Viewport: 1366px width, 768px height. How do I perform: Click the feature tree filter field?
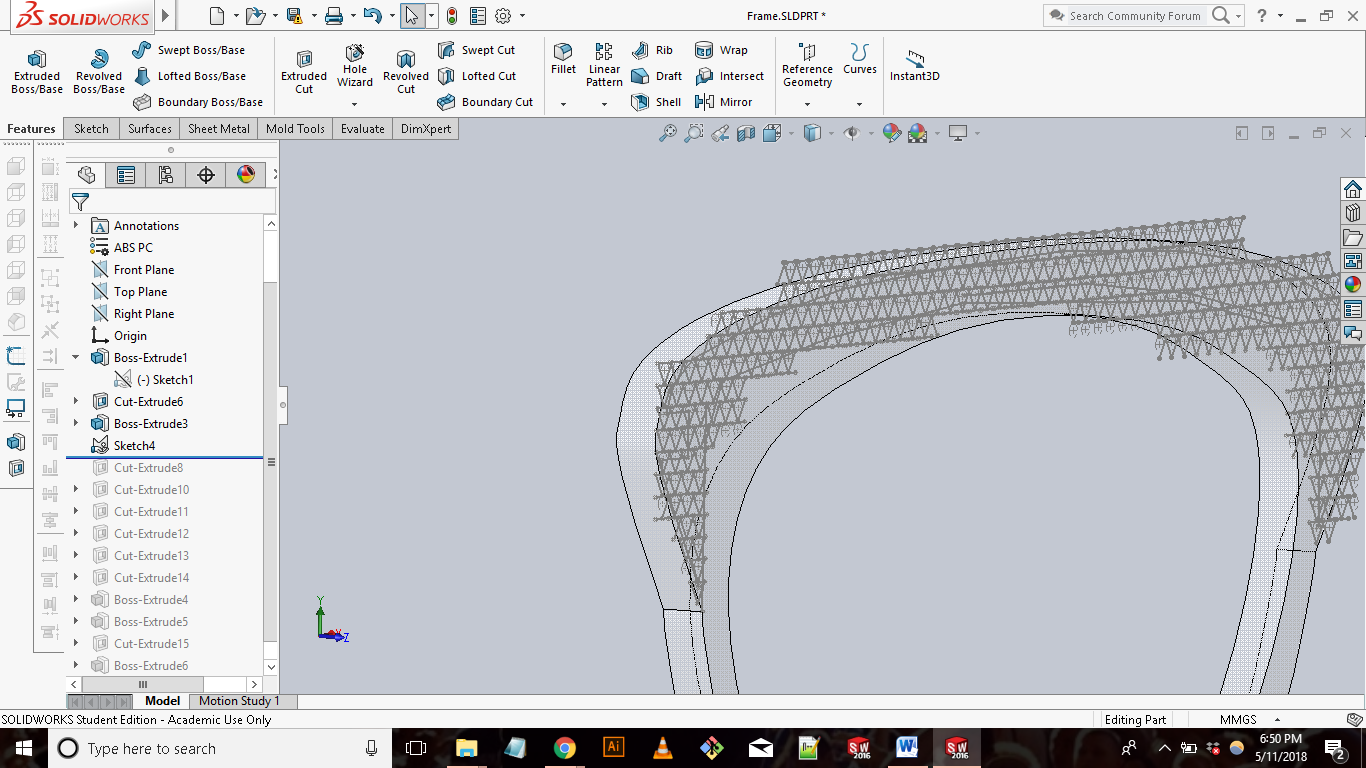click(172, 202)
